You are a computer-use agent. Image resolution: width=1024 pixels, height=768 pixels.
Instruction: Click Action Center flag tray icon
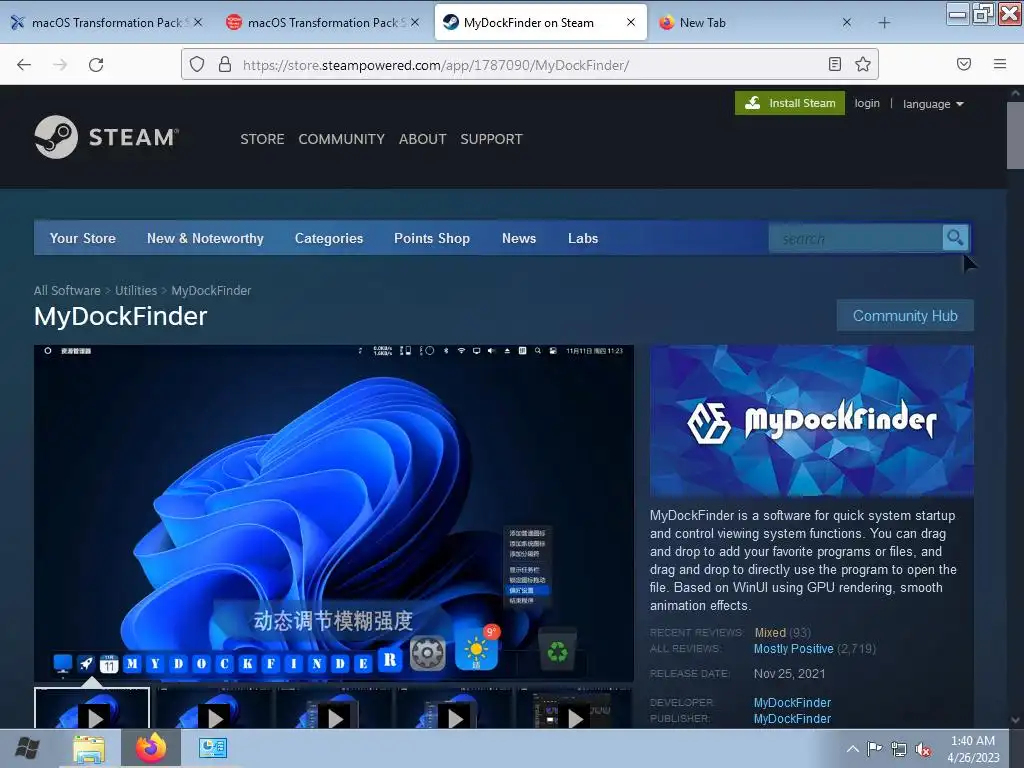point(874,749)
